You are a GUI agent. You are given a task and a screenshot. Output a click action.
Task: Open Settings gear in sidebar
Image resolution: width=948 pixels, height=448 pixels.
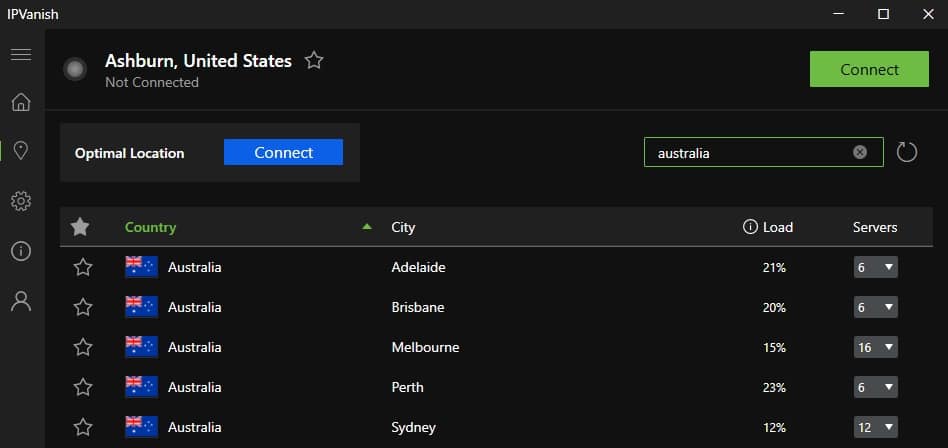21,201
